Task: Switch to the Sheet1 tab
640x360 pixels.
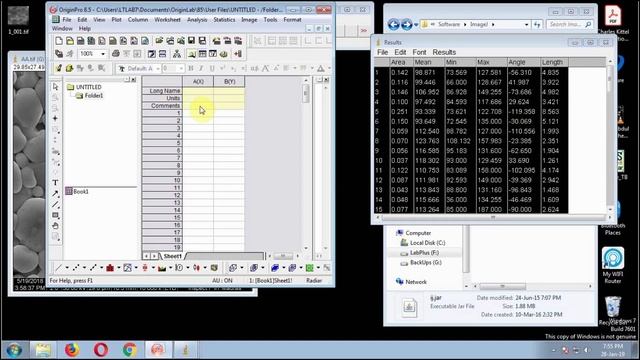Action: 172,256
